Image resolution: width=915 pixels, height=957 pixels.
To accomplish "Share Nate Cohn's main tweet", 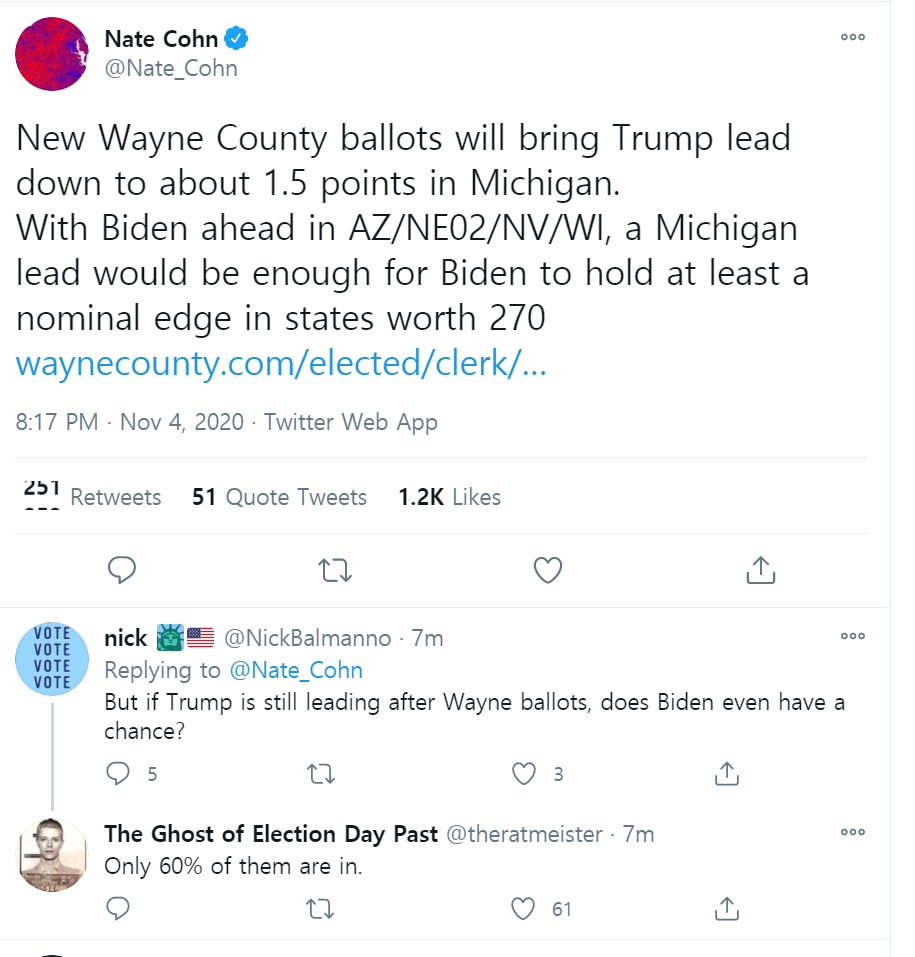I will [x=760, y=570].
